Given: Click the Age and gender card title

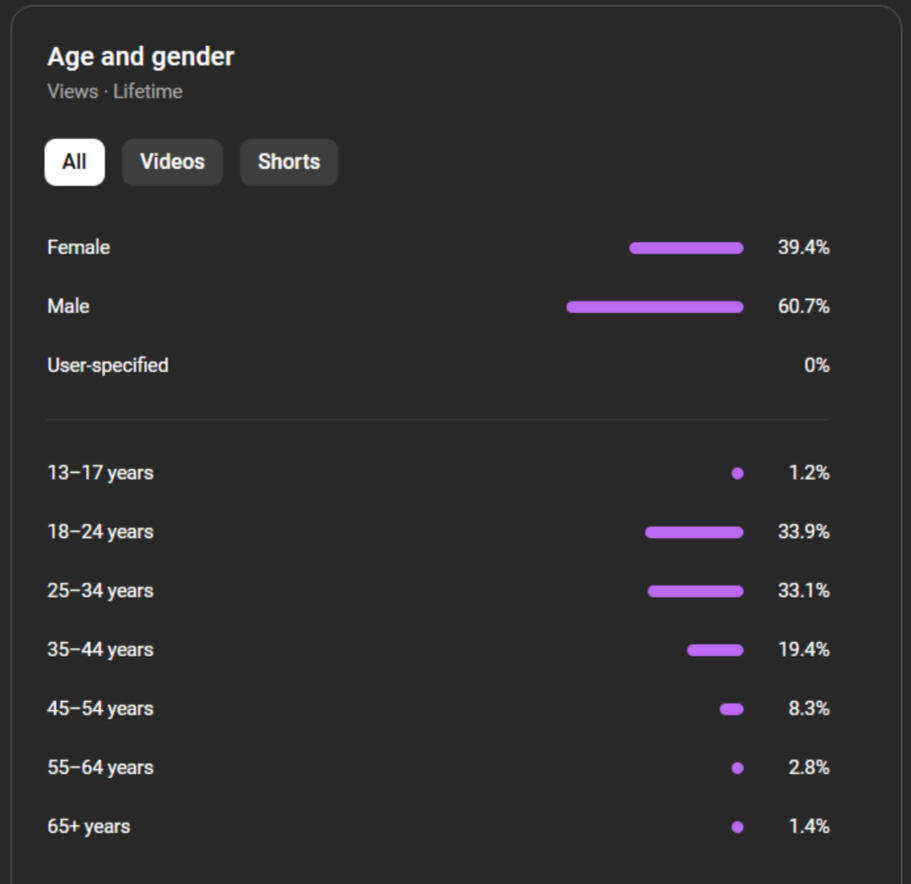Looking at the screenshot, I should (140, 57).
